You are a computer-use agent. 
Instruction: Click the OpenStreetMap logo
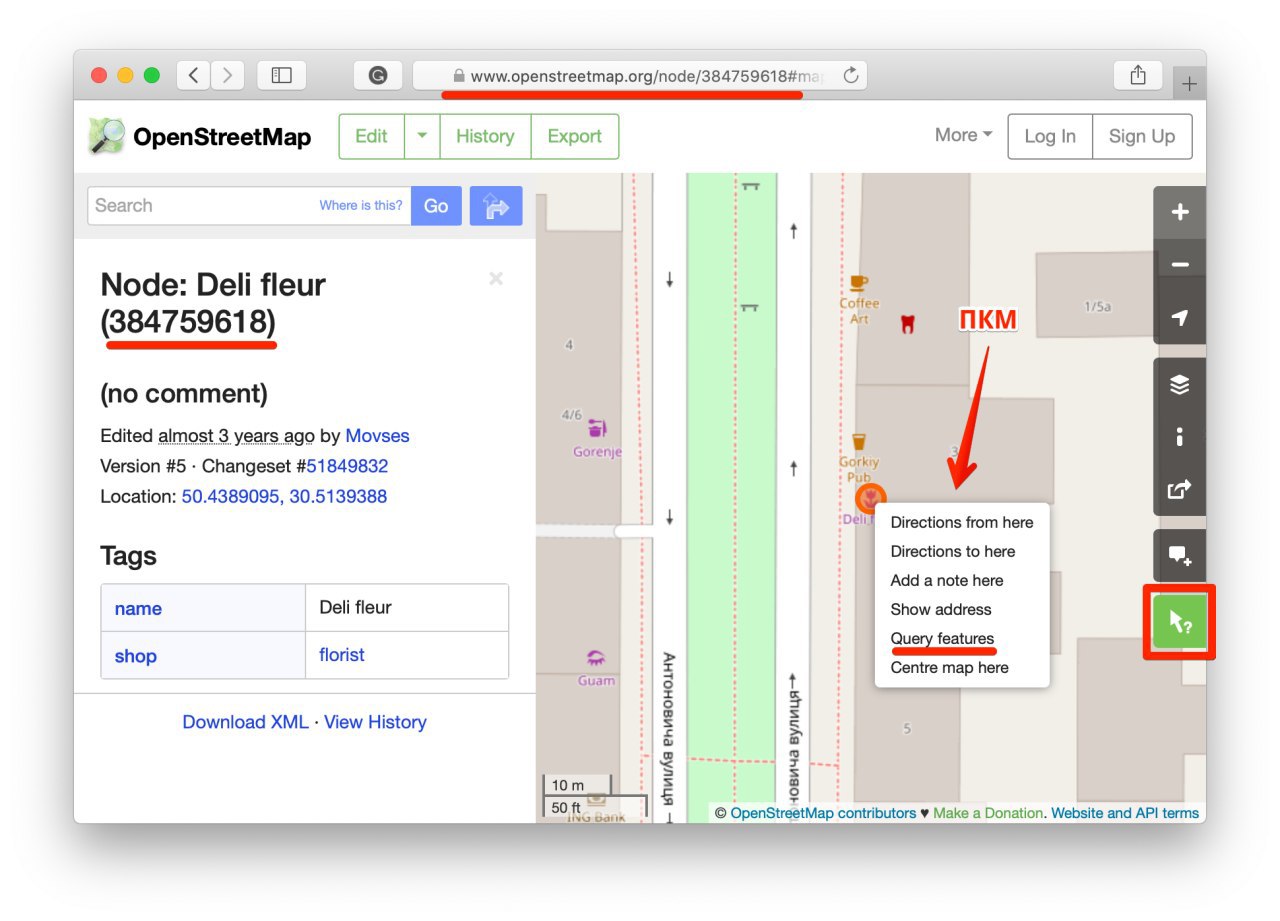coord(200,137)
